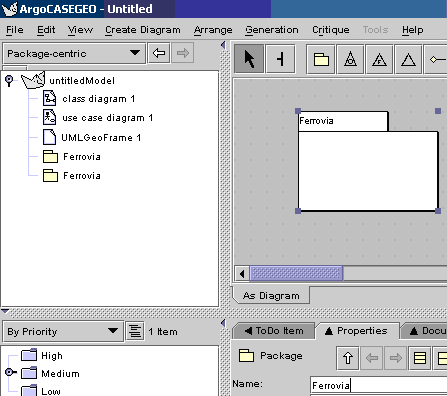Click the navigate back arrow in explorer
The height and width of the screenshot is (396, 447).
(159, 53)
